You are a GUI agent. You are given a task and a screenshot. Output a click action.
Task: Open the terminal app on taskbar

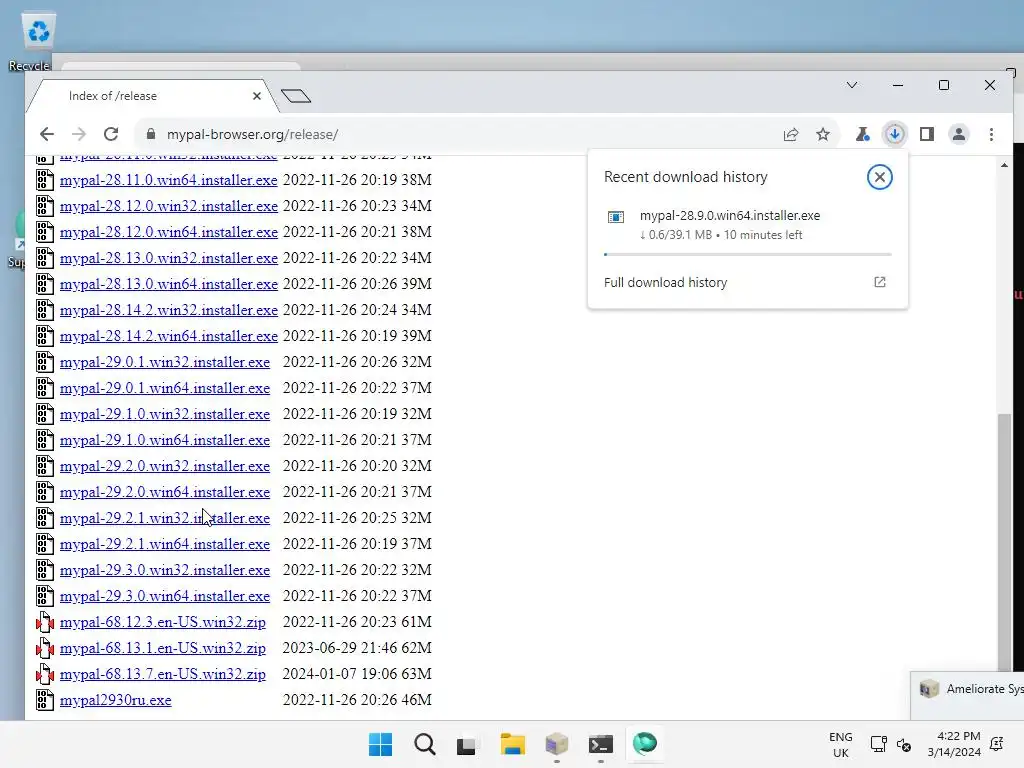[x=600, y=744]
